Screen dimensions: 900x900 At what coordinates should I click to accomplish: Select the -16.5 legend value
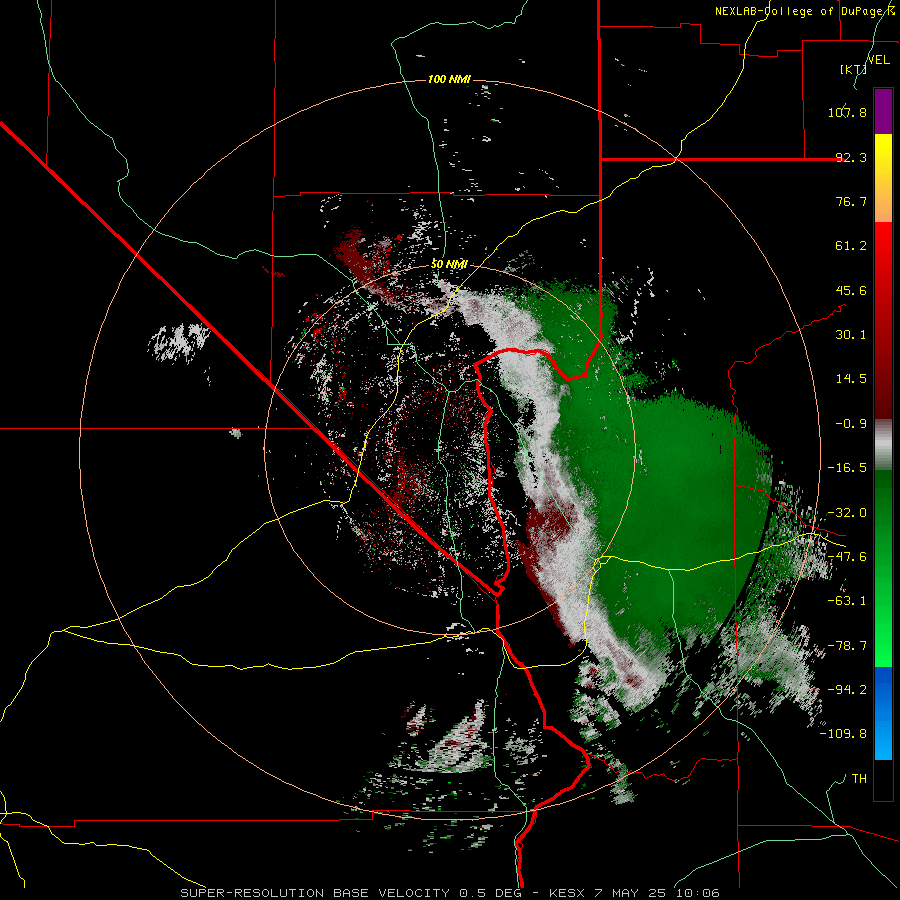[x=847, y=468]
